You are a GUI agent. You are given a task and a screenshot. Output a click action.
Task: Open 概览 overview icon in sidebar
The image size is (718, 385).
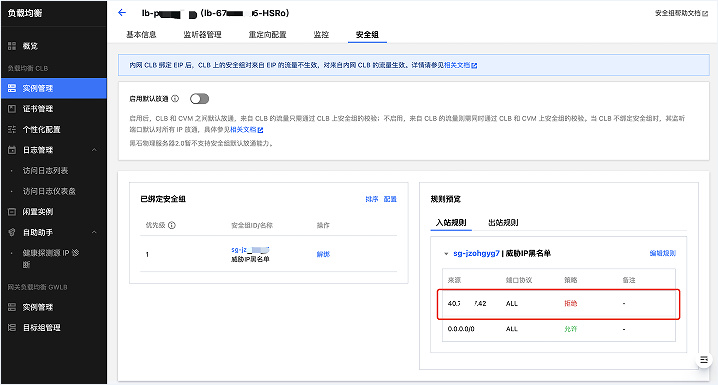[x=12, y=46]
